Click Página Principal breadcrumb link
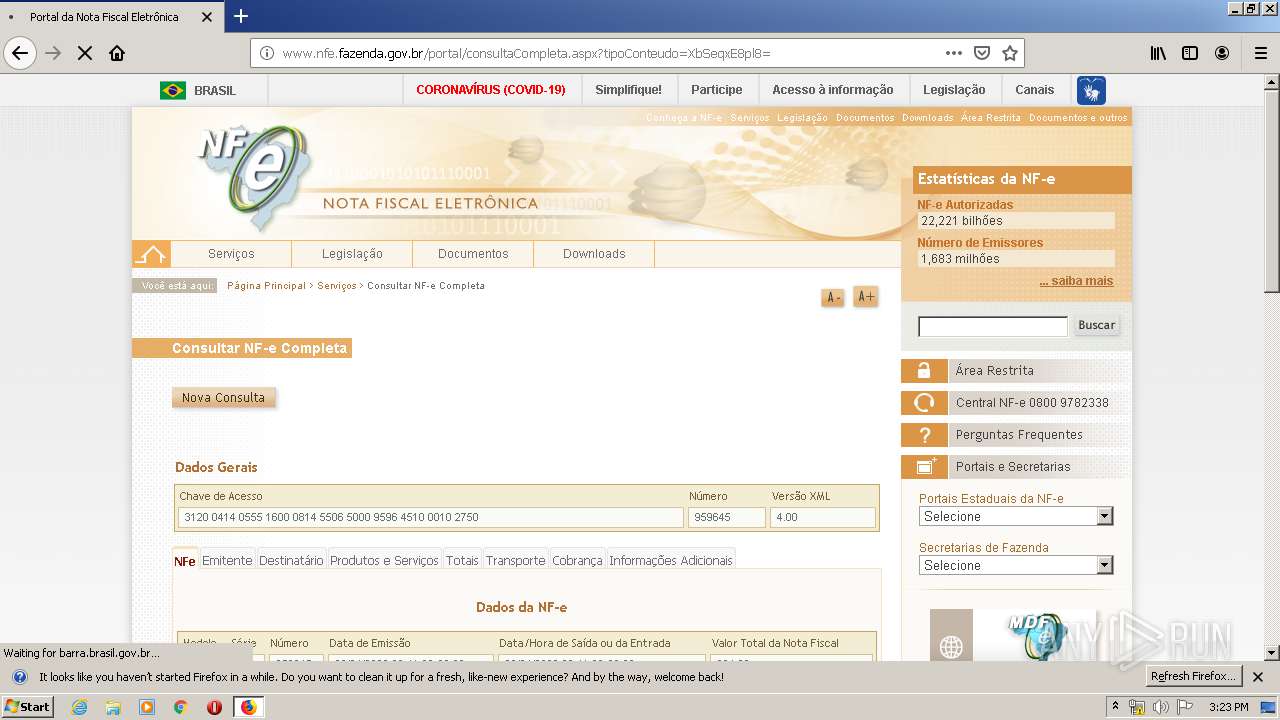Screen dimensions: 1280x720 (266, 286)
